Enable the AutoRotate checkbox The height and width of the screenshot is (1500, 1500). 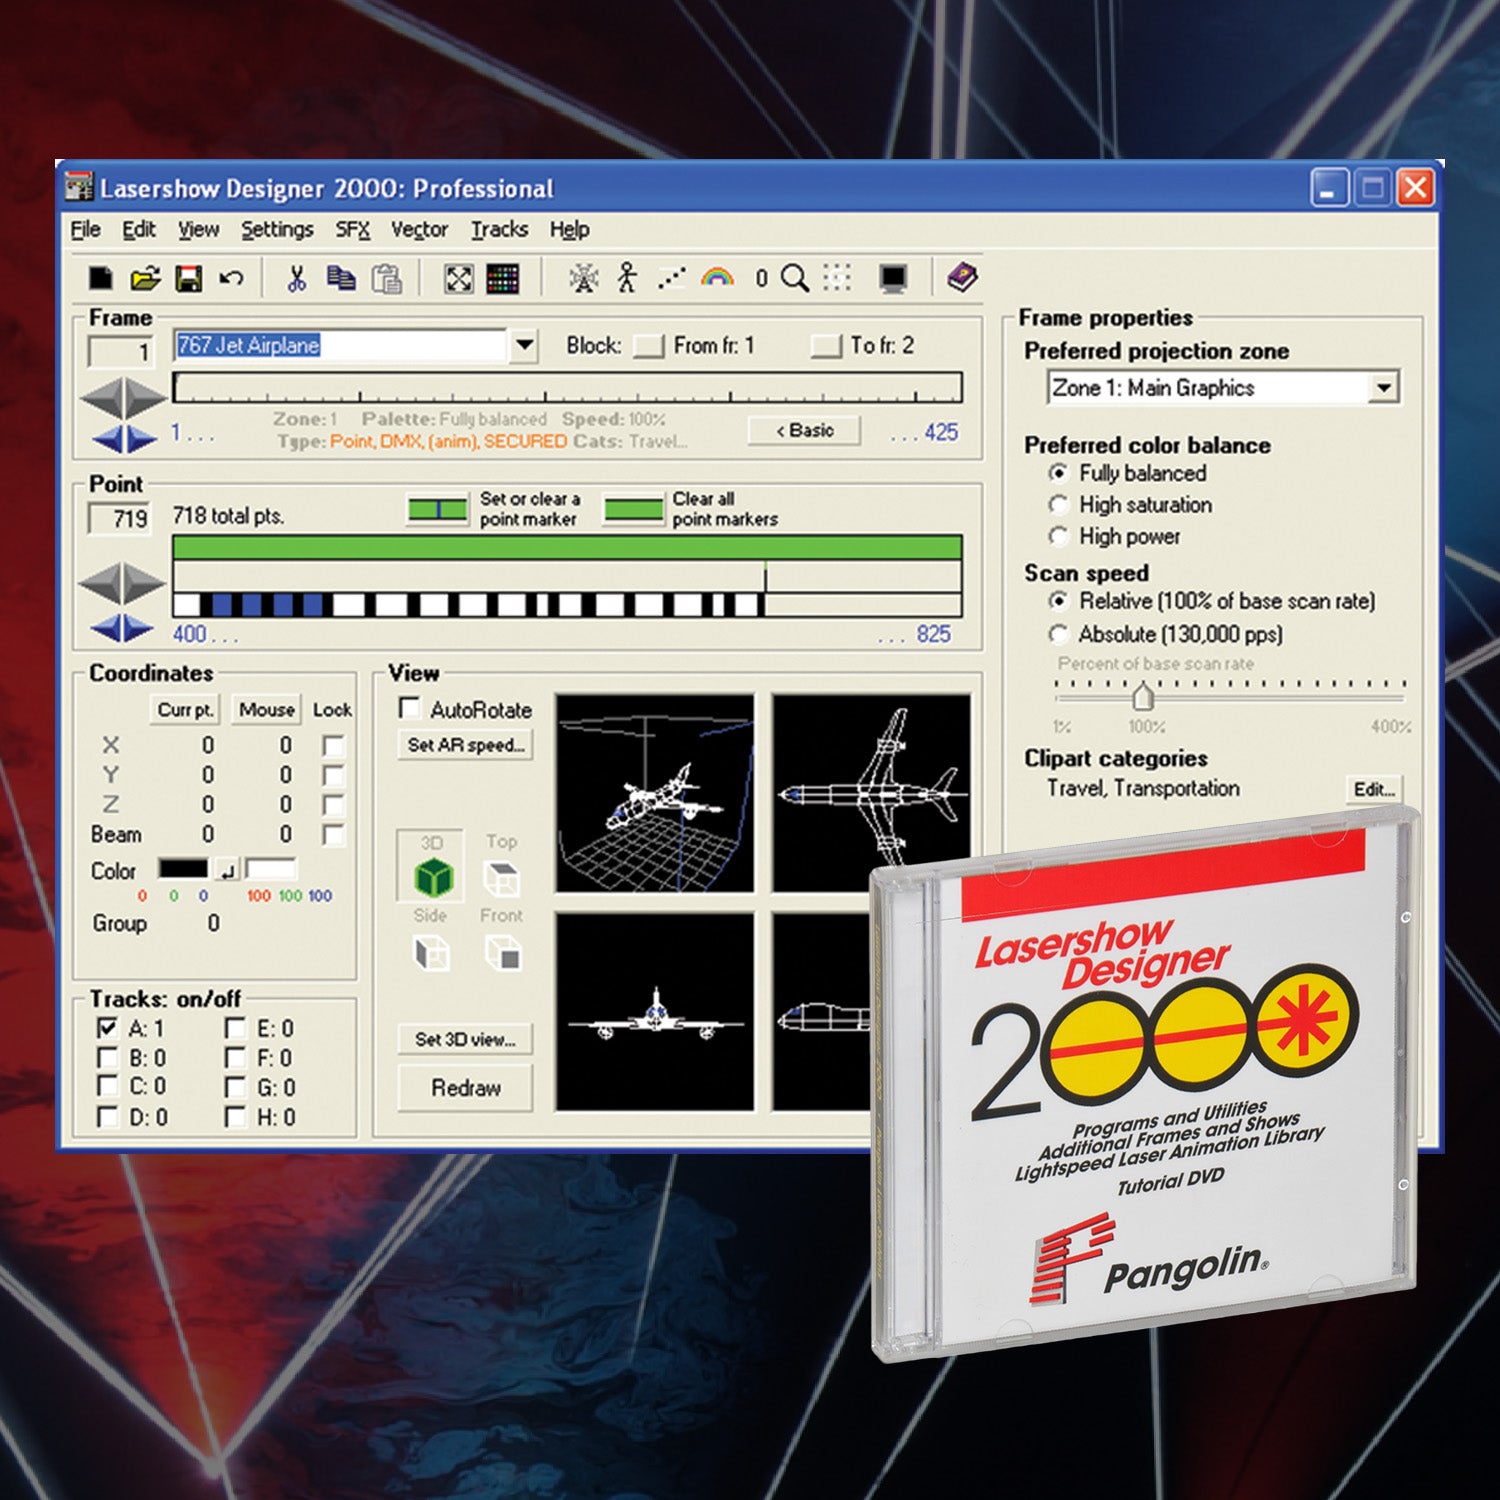[409, 709]
